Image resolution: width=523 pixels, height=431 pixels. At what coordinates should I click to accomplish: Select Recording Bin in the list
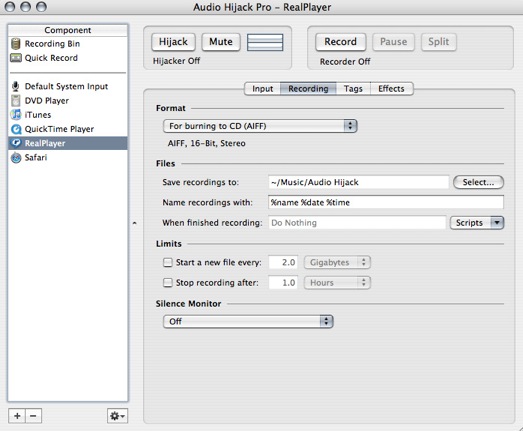(x=68, y=44)
